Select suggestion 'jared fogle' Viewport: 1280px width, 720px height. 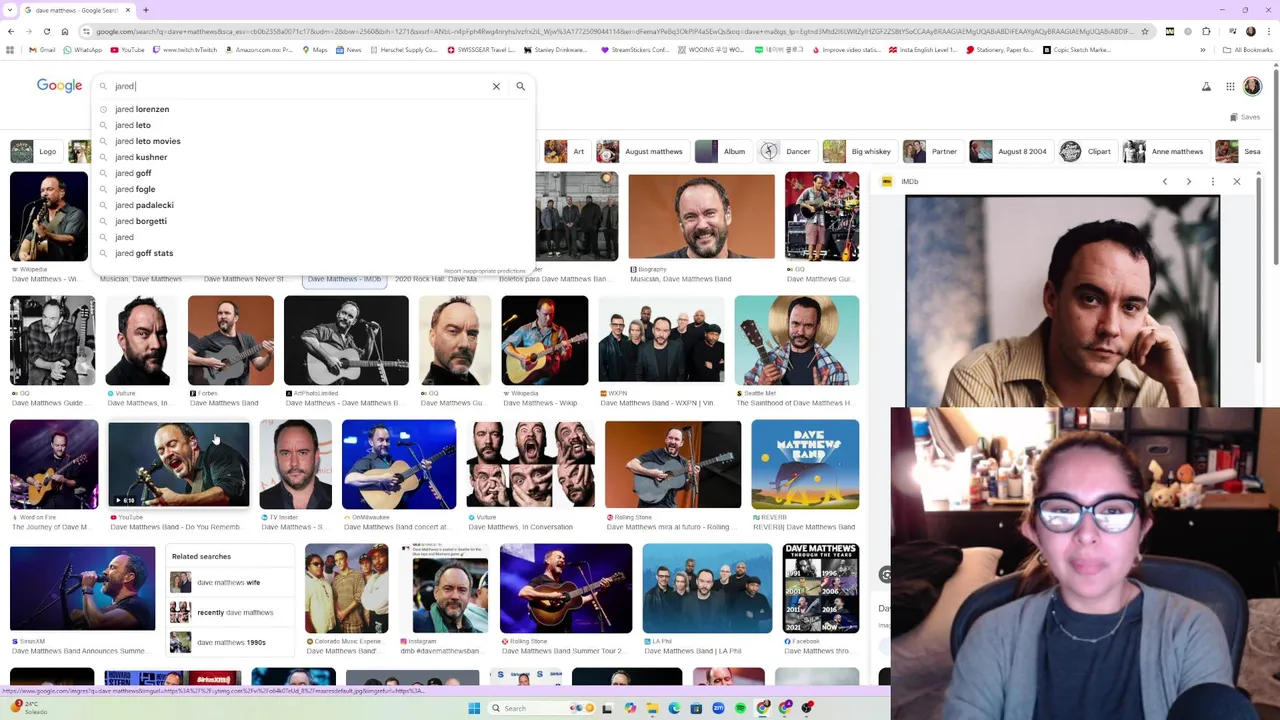pos(313,189)
